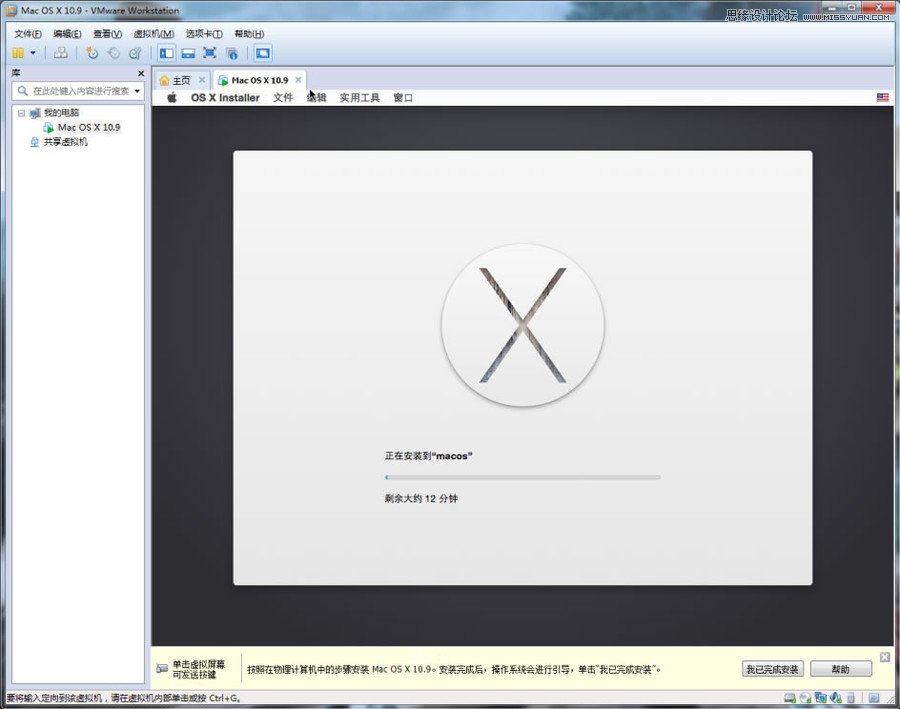Open the snapshot manager
Viewport: 900px width, 709px height.
pyautogui.click(x=136, y=53)
